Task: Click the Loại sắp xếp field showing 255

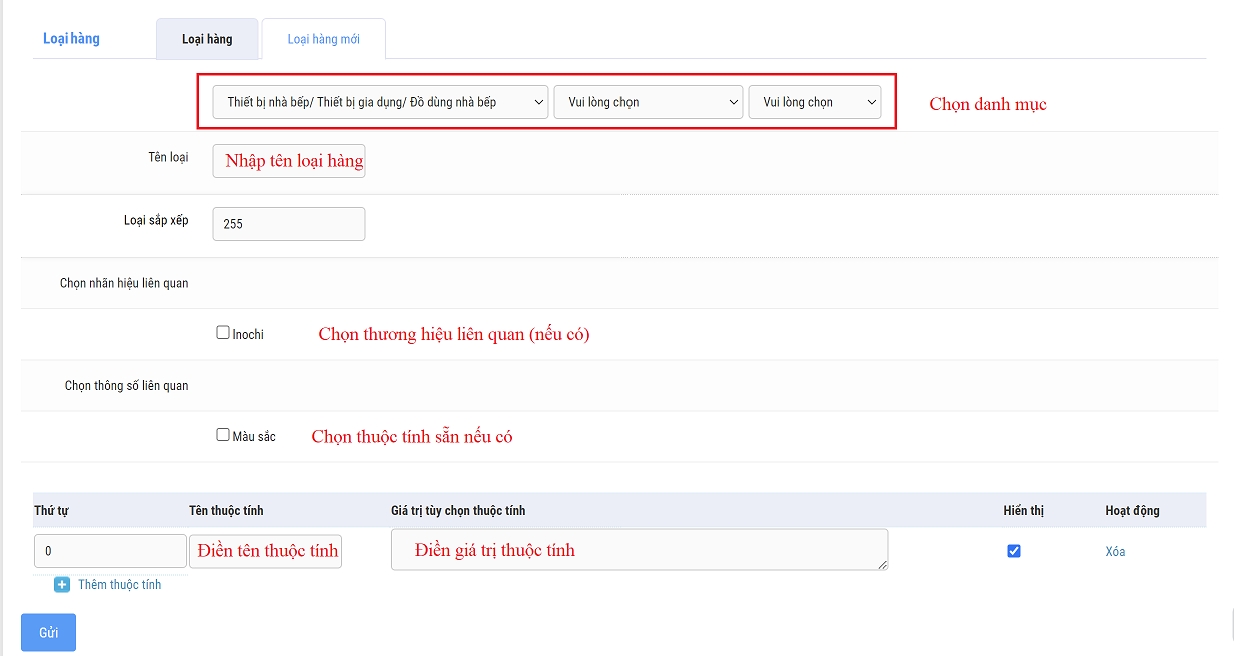Action: click(x=289, y=224)
